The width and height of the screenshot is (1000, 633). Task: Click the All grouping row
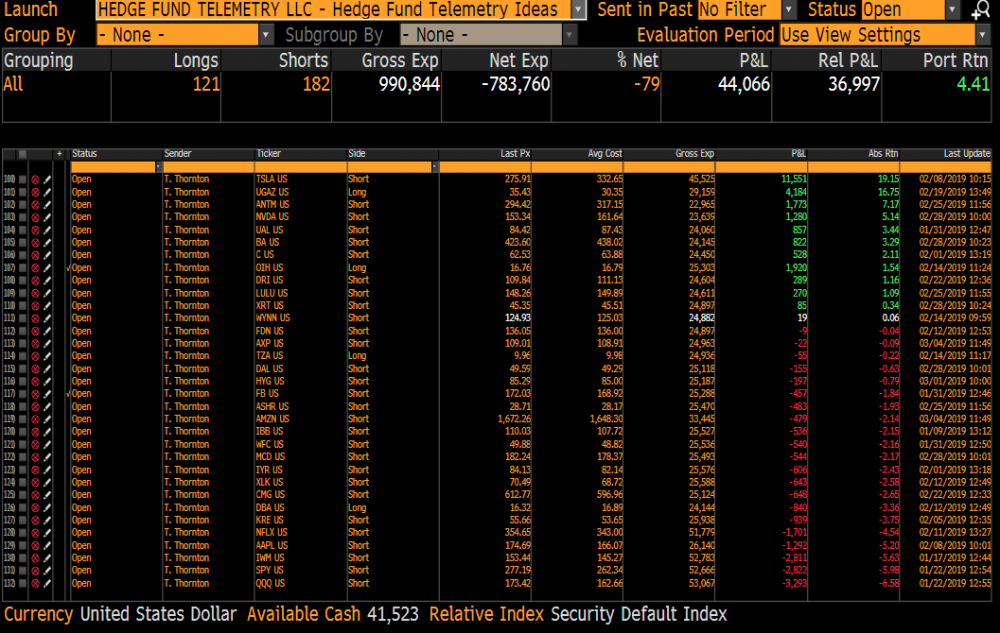pyautogui.click(x=496, y=85)
